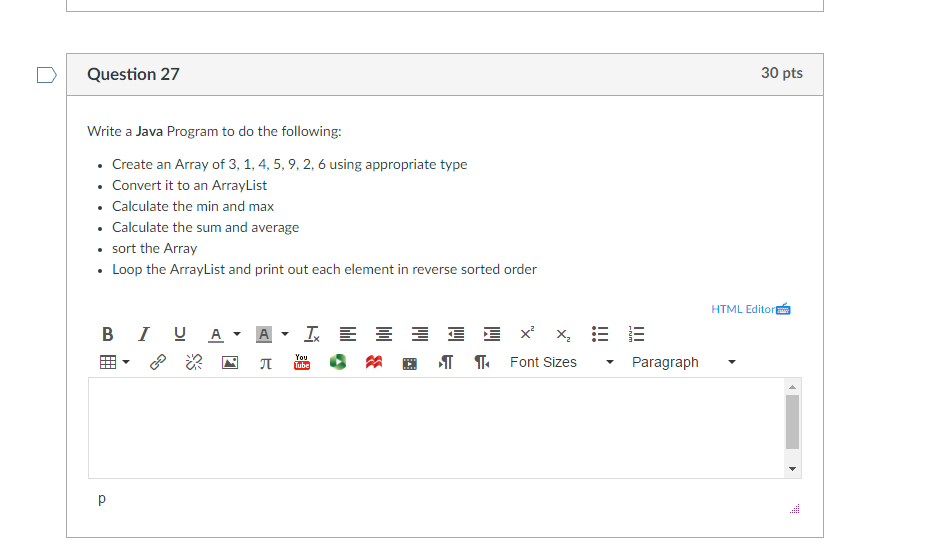Click the clear formatting icon
Viewport: 950px width, 557px height.
coord(312,334)
